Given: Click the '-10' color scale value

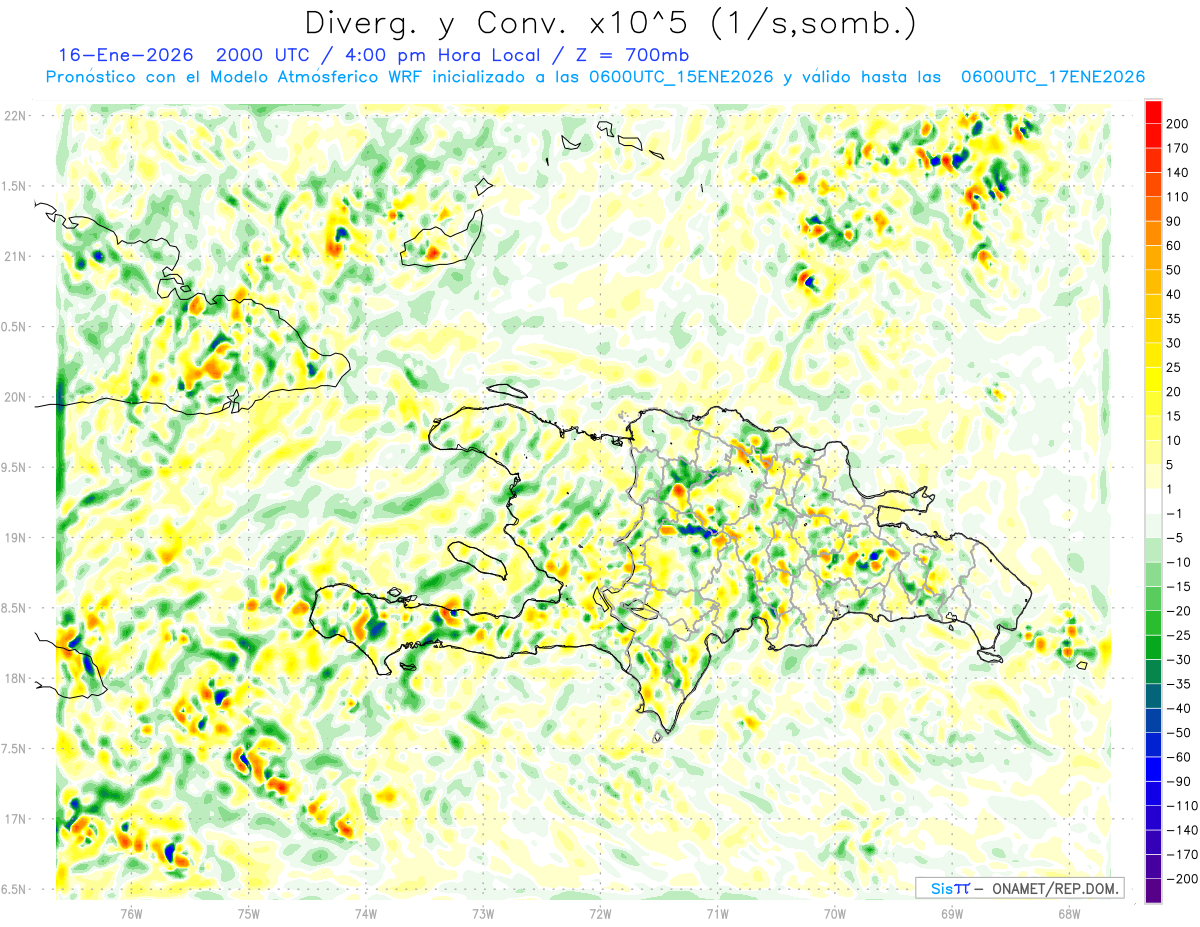Looking at the screenshot, I should click(x=1178, y=562).
